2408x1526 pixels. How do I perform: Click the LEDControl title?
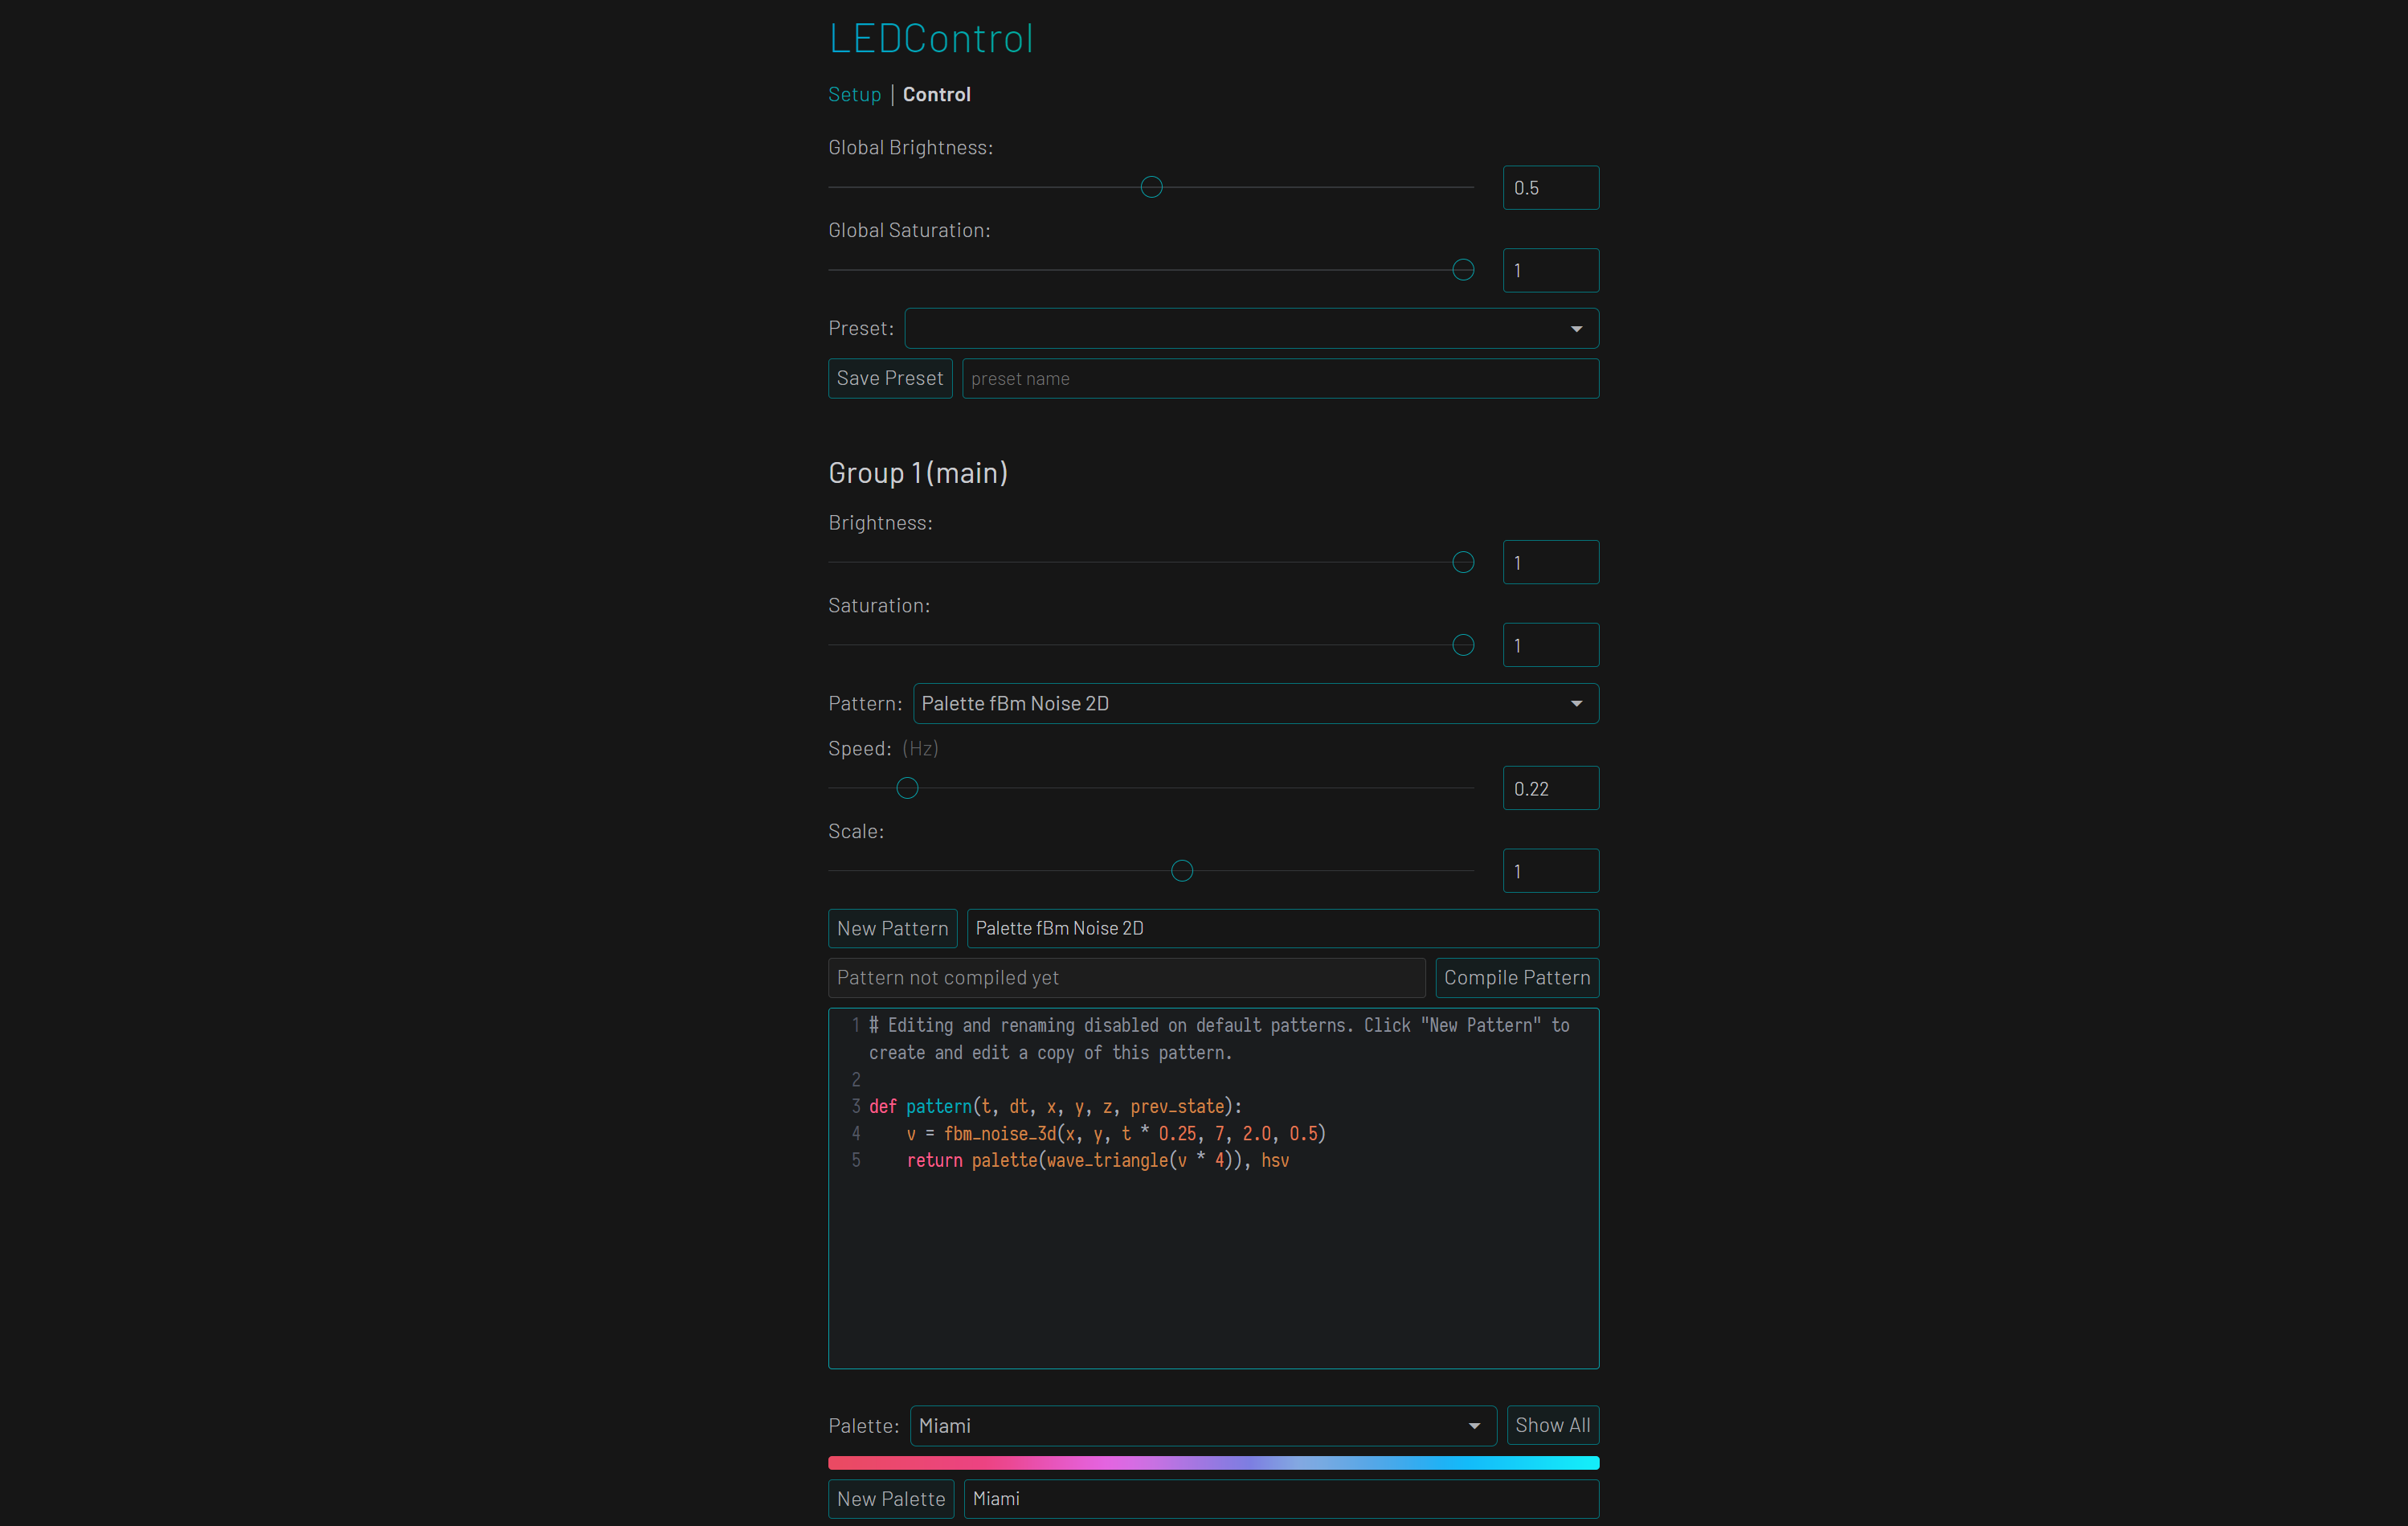[x=930, y=38]
